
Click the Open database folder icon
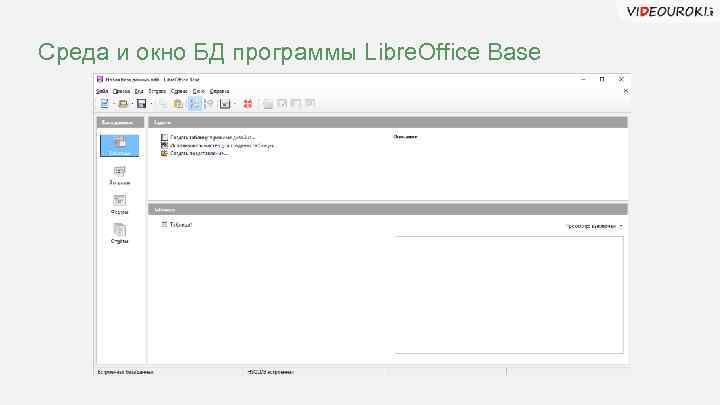(x=123, y=104)
